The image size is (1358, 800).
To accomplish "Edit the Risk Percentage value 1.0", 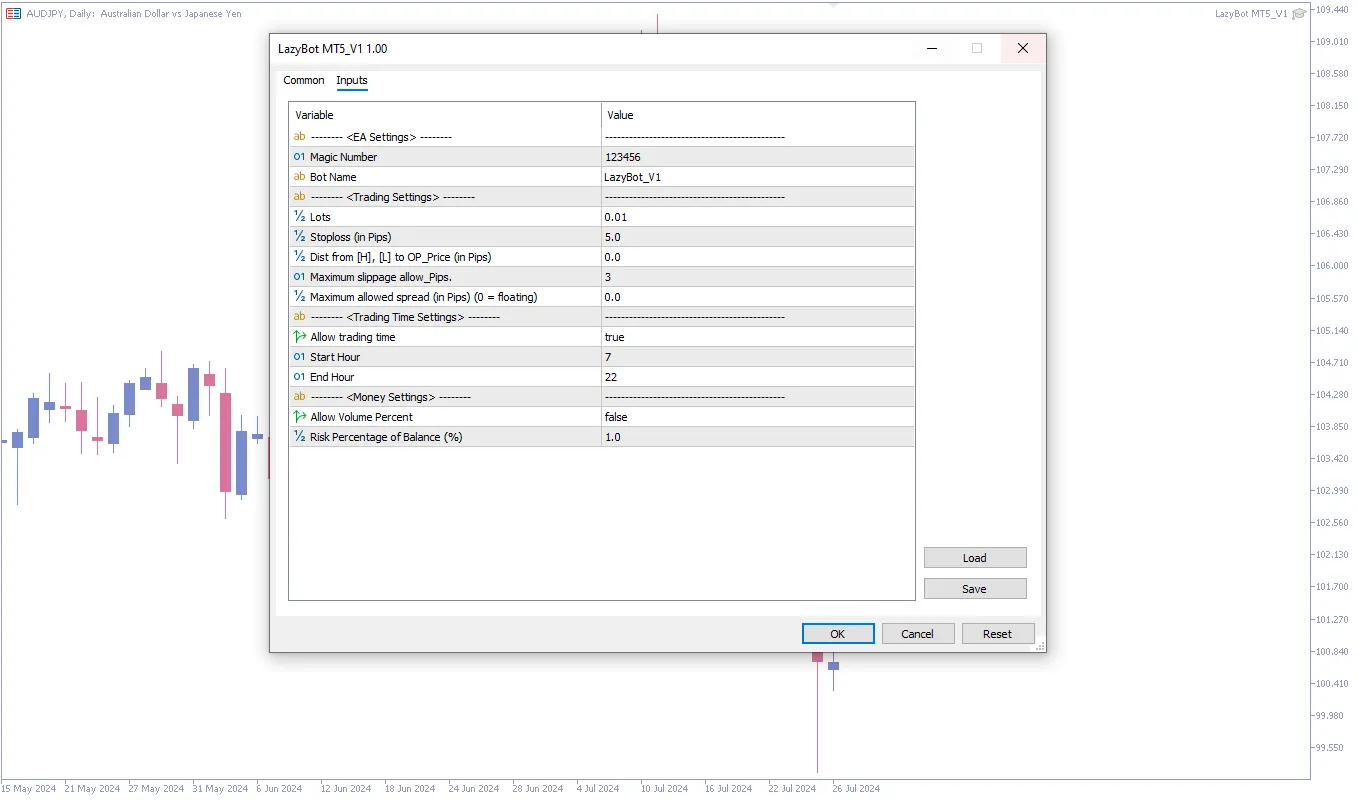I will 758,437.
